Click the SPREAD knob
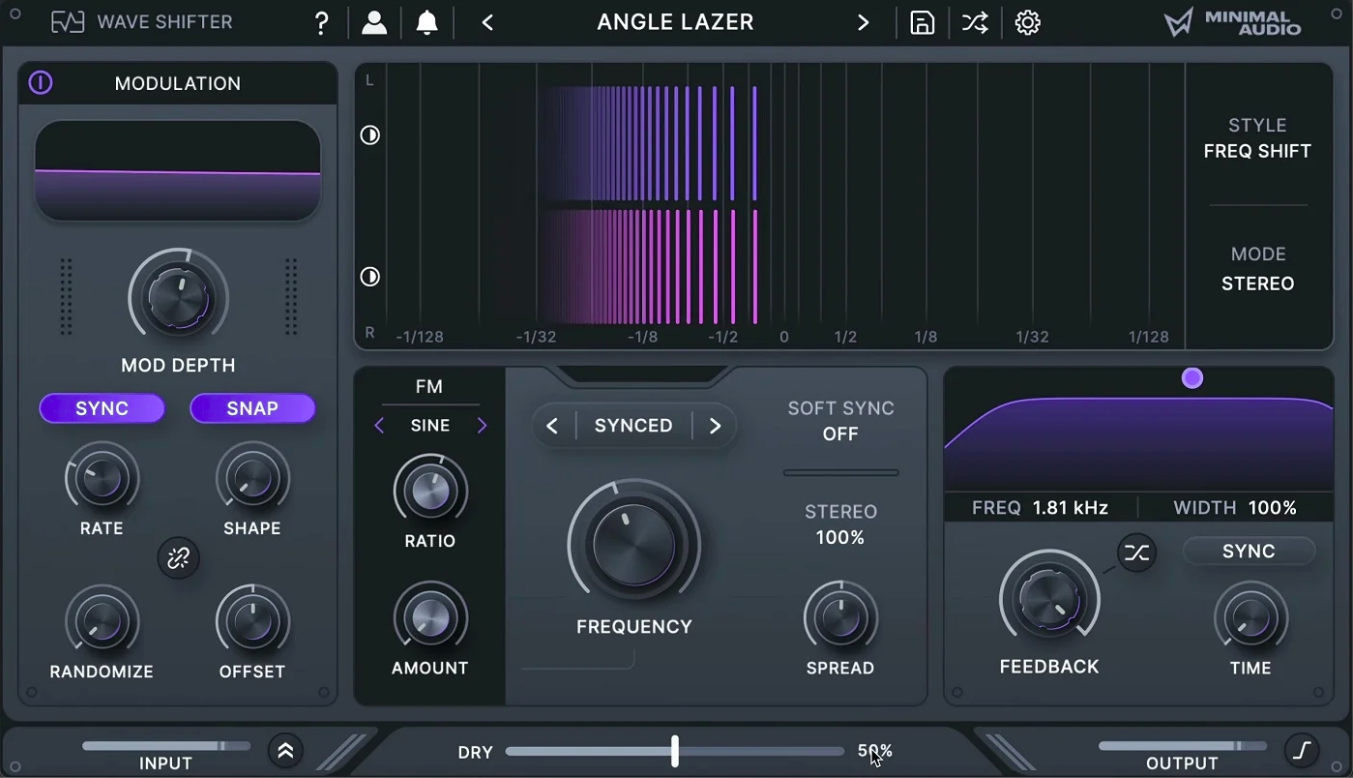This screenshot has width=1353, height=778. [x=840, y=618]
